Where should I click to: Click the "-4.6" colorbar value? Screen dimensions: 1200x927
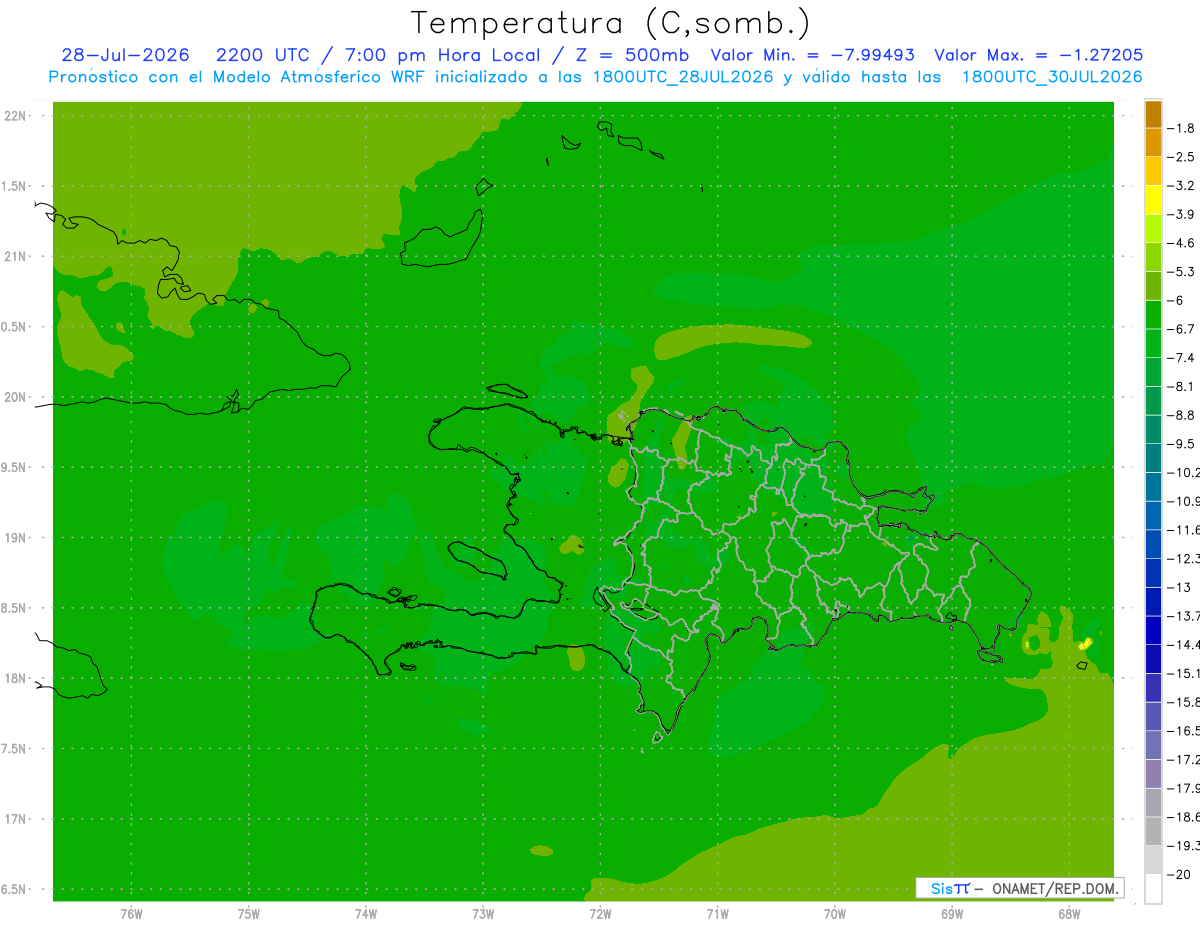click(x=1183, y=243)
